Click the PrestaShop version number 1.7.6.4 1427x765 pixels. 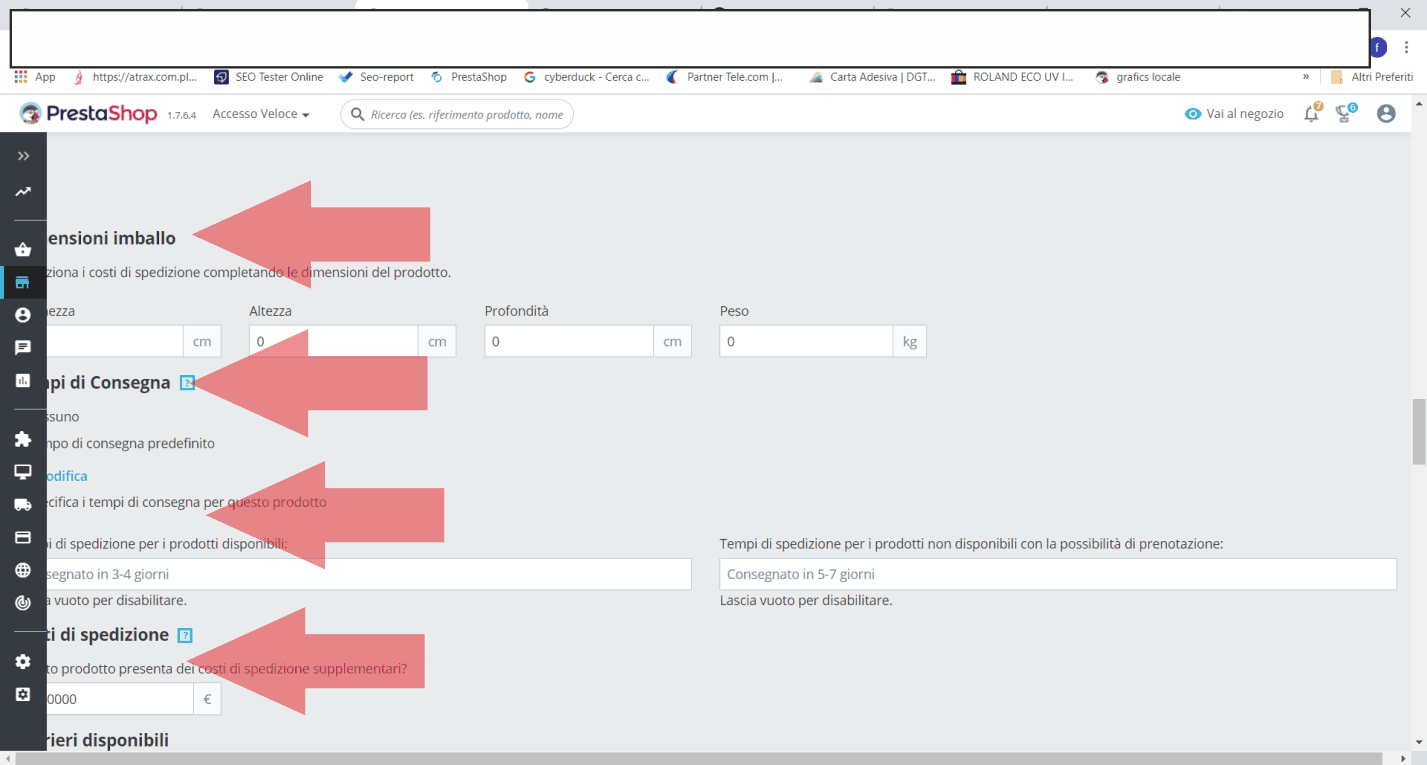(181, 115)
